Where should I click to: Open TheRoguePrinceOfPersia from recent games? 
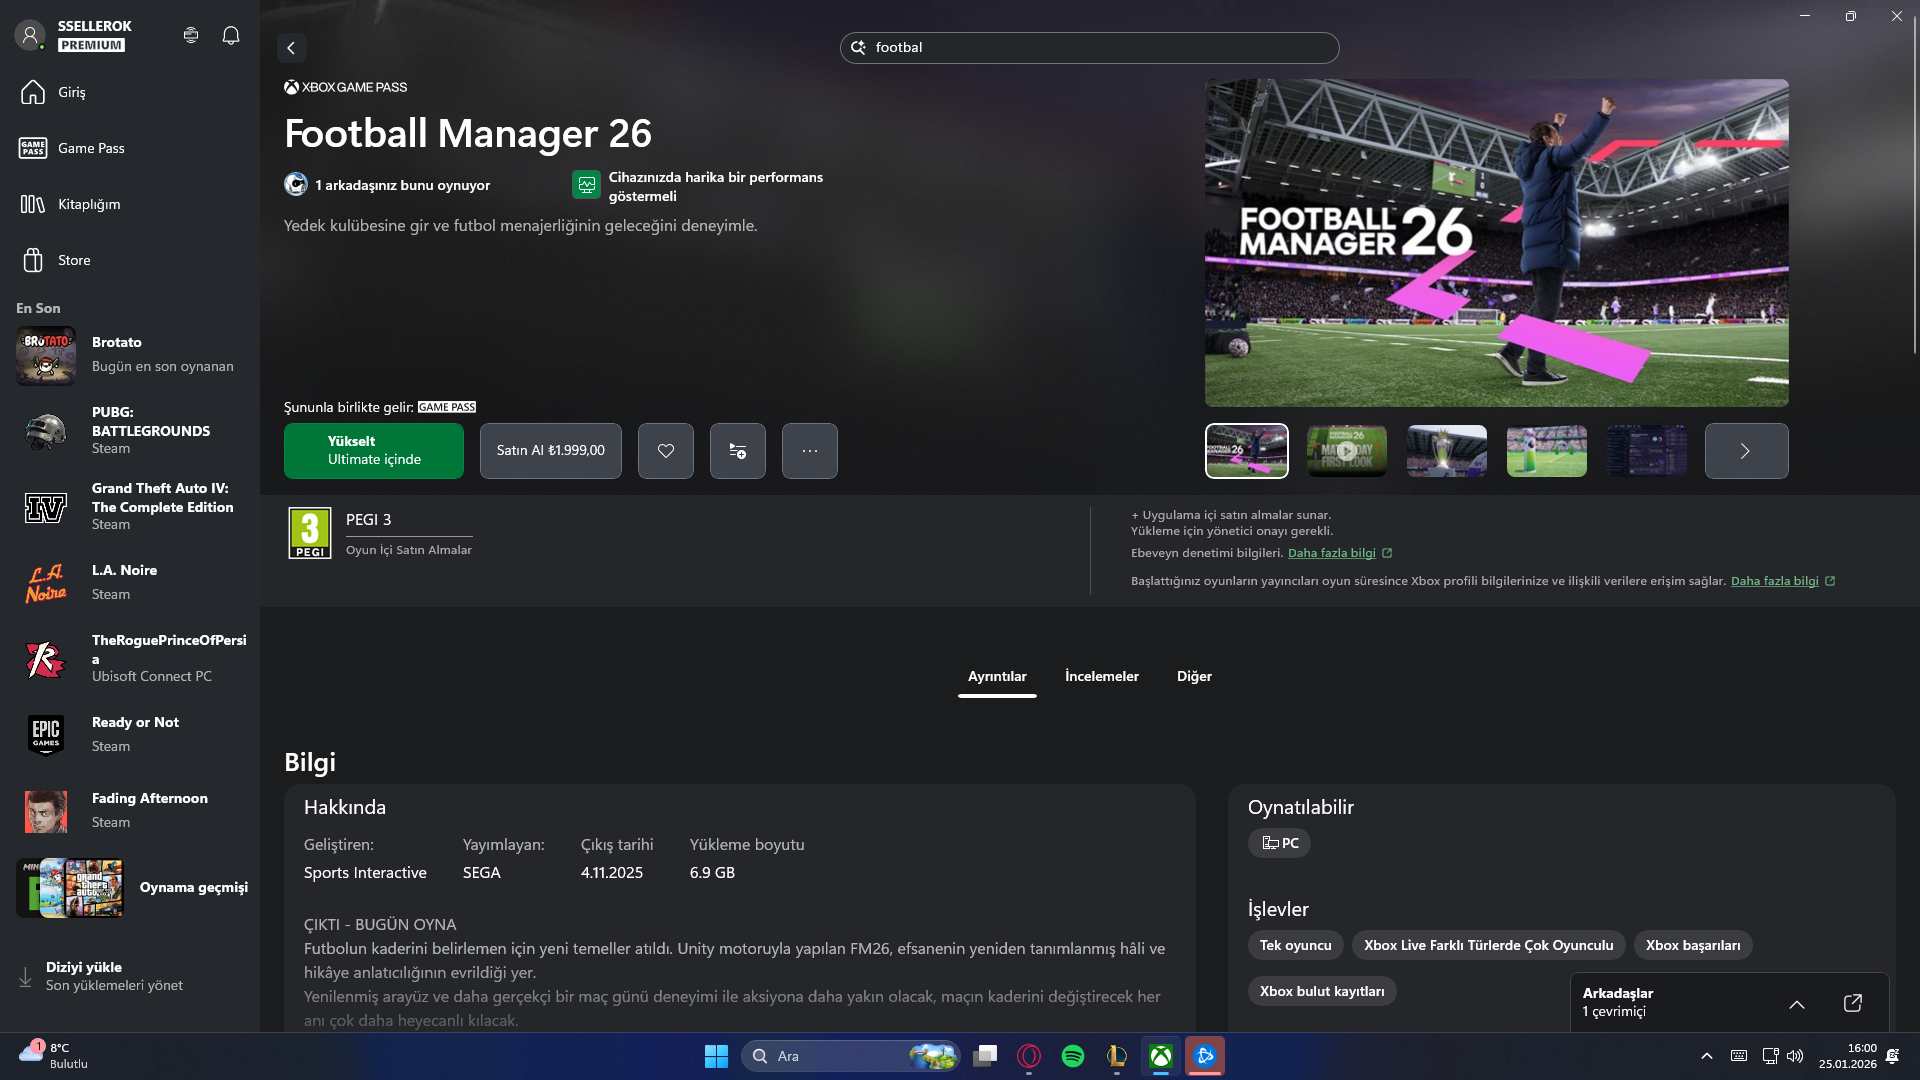[x=130, y=659]
